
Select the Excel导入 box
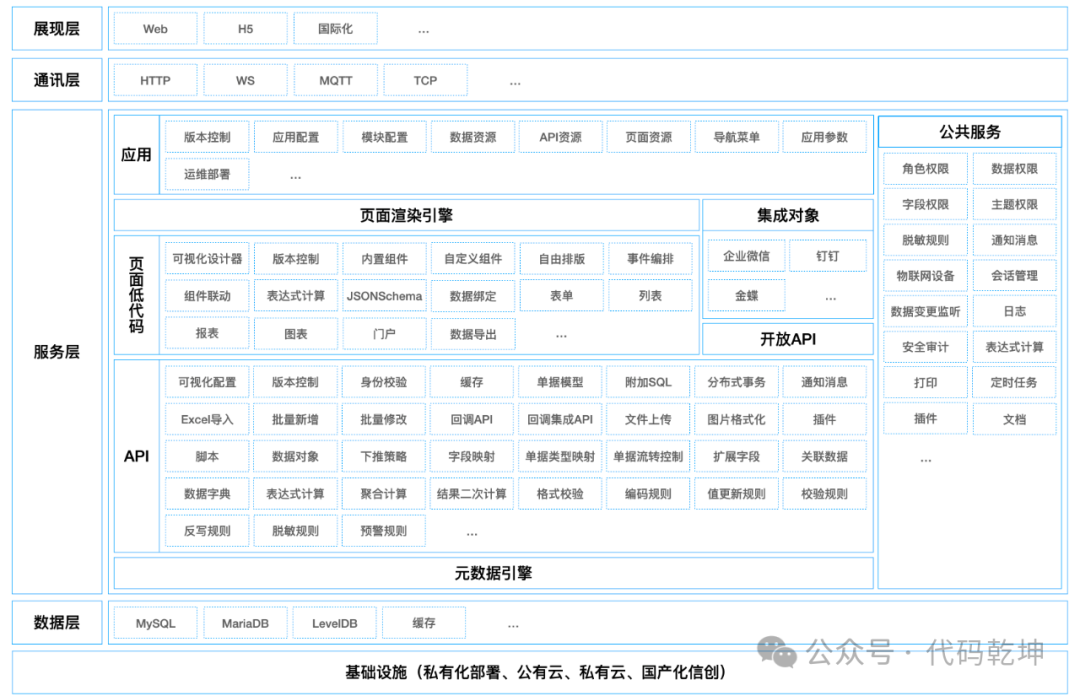pos(207,419)
